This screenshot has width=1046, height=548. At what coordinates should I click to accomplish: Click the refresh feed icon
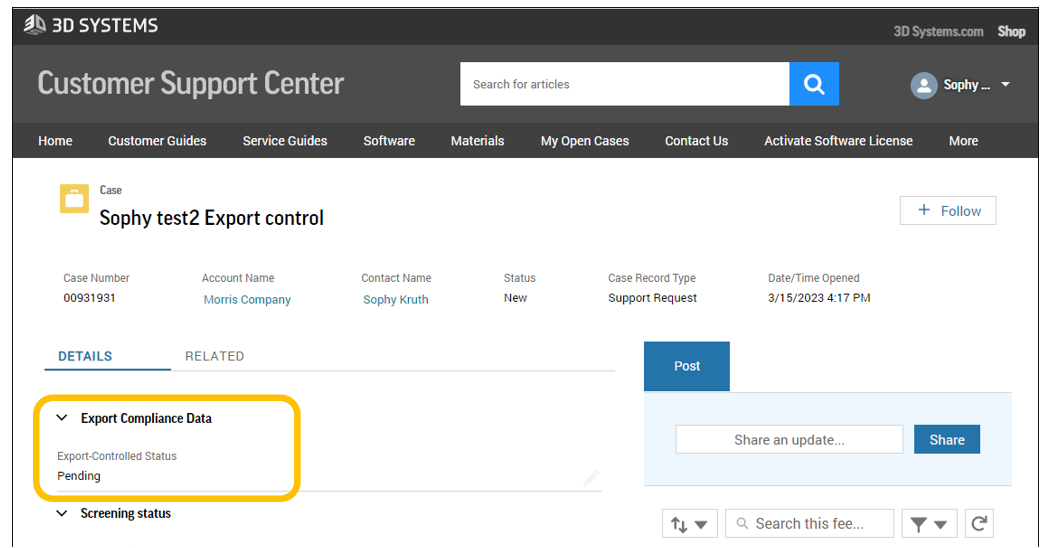coord(980,523)
